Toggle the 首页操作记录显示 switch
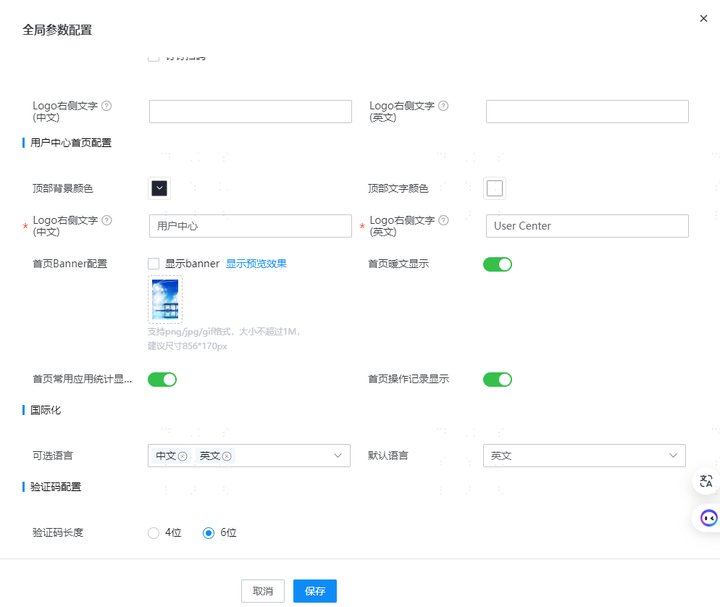 click(x=497, y=380)
